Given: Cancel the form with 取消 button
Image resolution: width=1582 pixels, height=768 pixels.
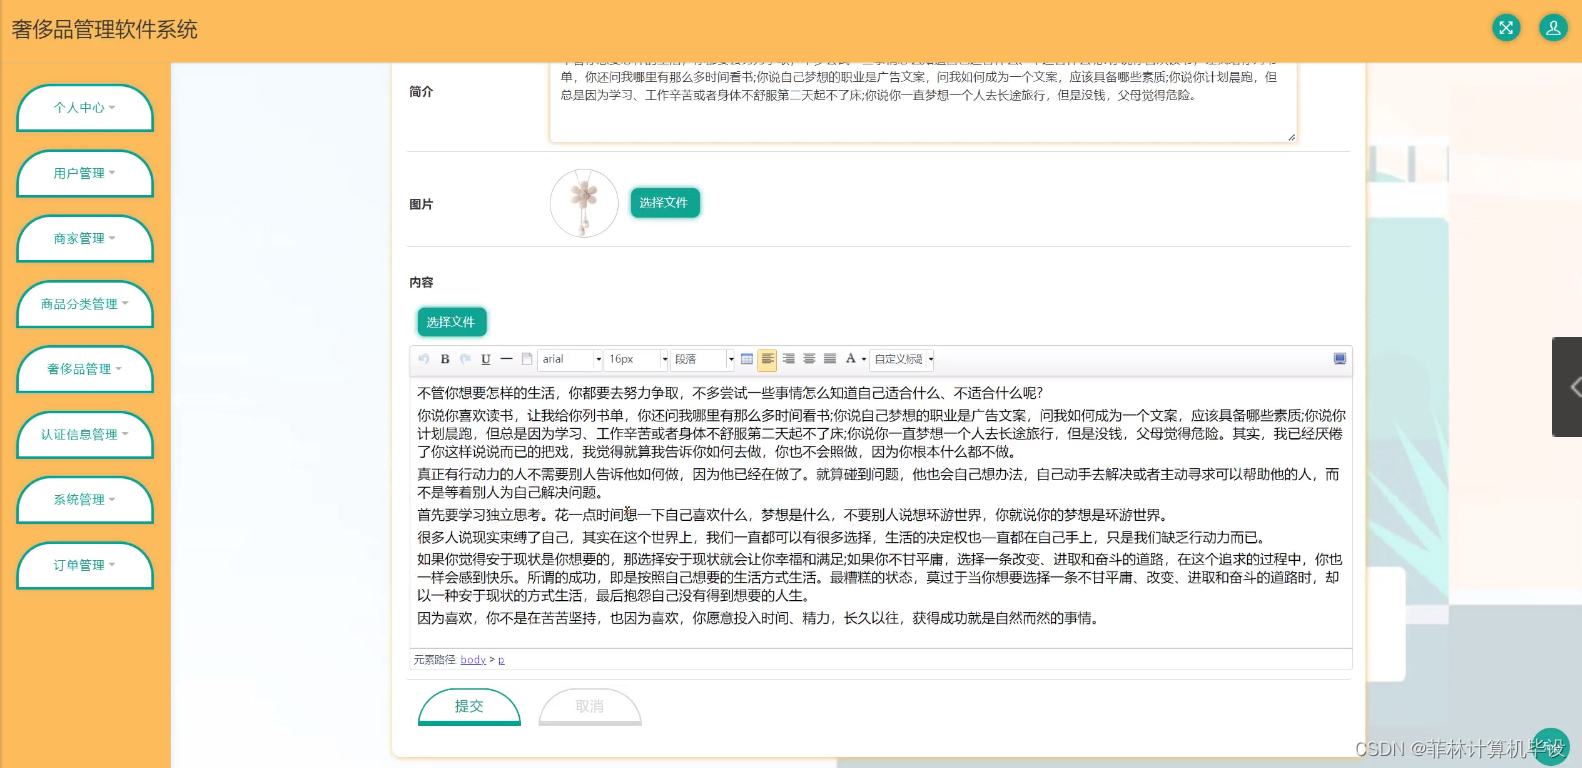Looking at the screenshot, I should (x=590, y=706).
